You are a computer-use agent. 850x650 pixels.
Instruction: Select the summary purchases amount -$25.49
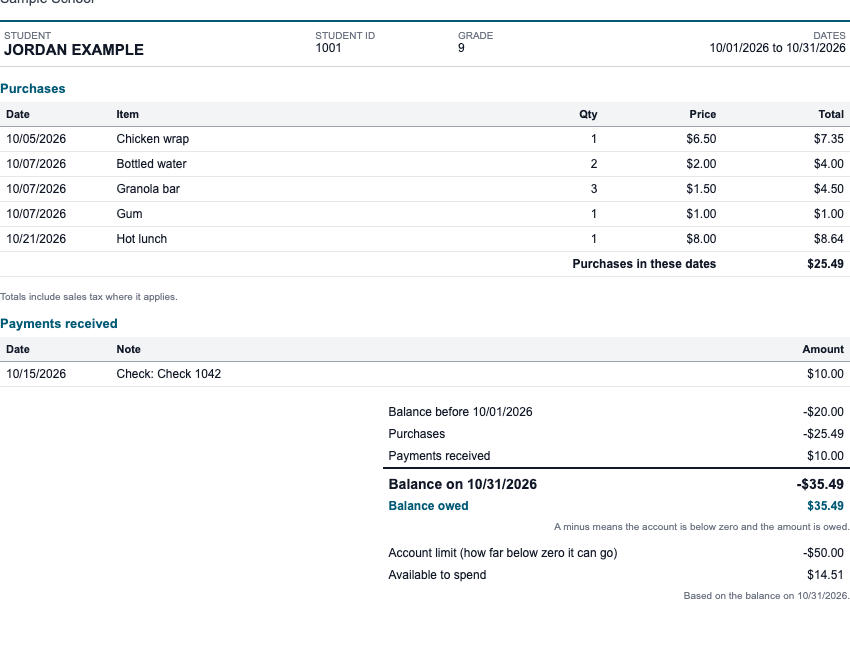pyautogui.click(x=823, y=434)
